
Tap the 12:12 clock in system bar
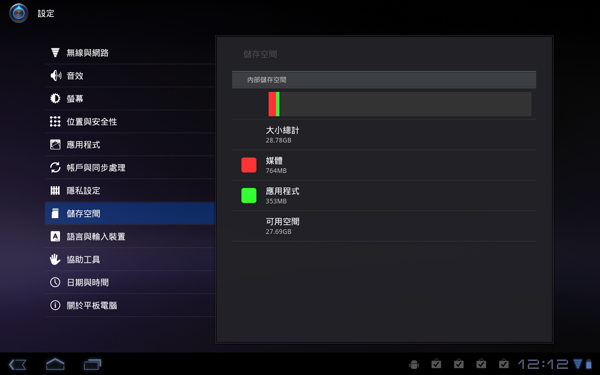click(543, 364)
